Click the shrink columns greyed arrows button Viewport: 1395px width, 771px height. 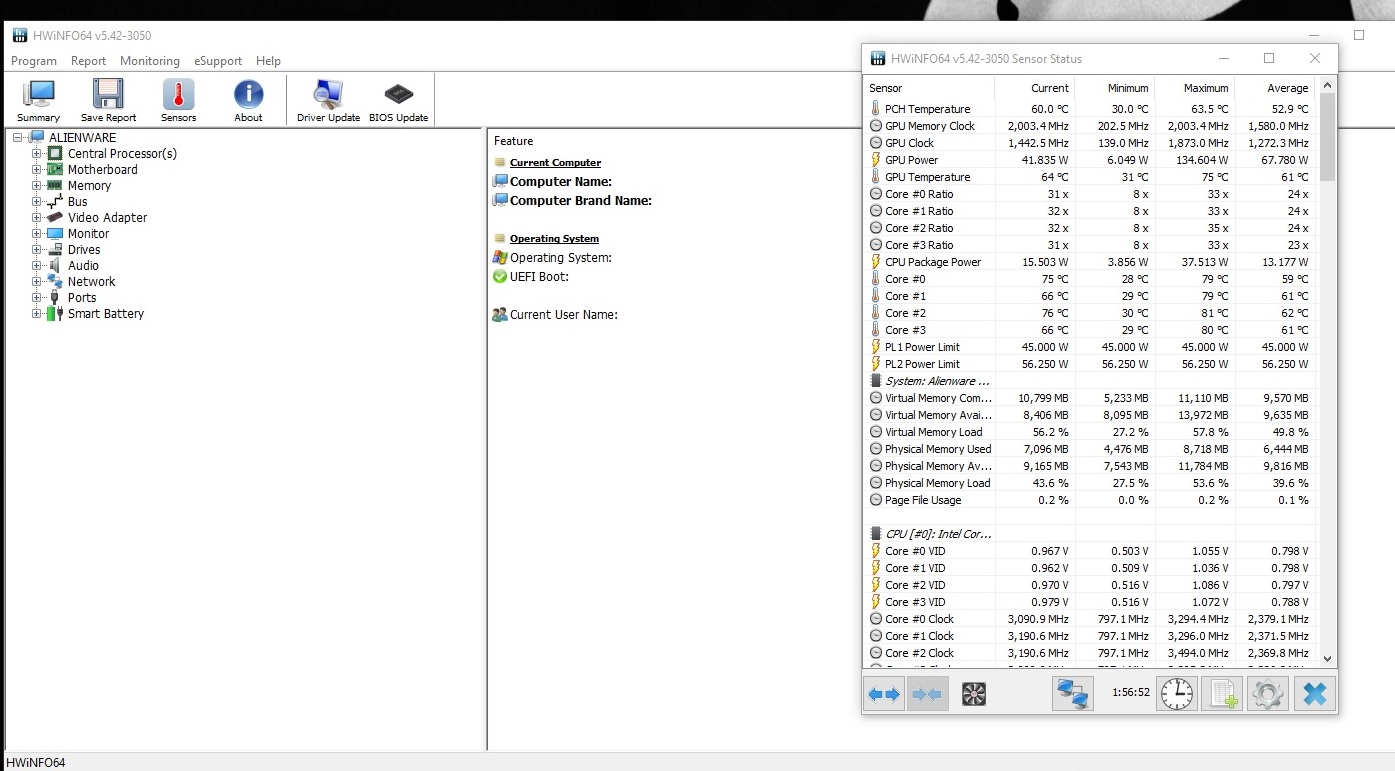point(927,694)
